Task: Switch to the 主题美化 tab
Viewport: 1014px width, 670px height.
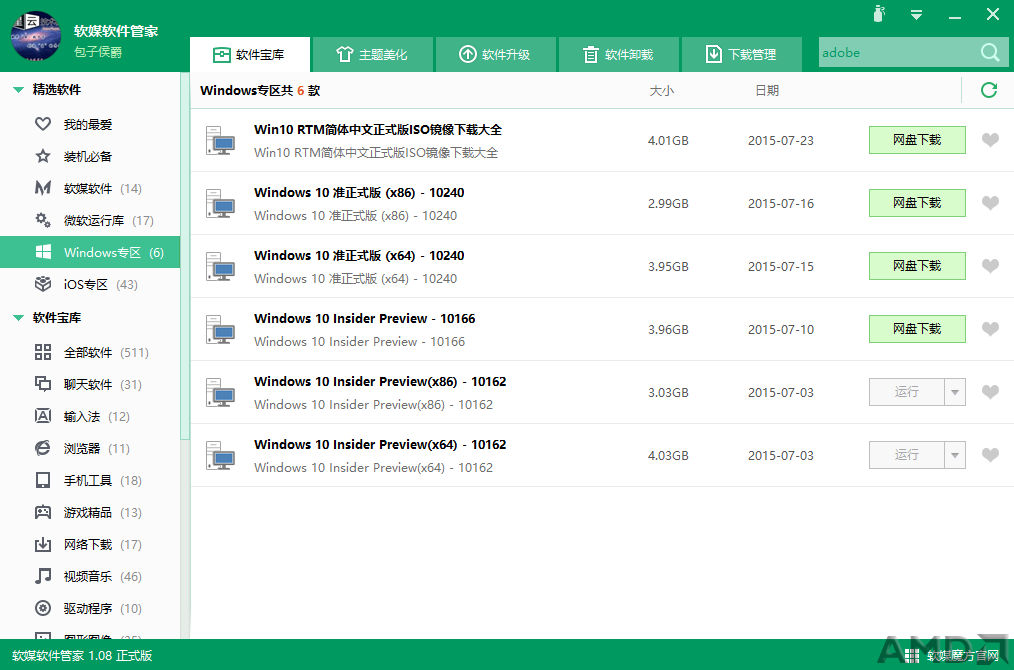Action: point(372,54)
